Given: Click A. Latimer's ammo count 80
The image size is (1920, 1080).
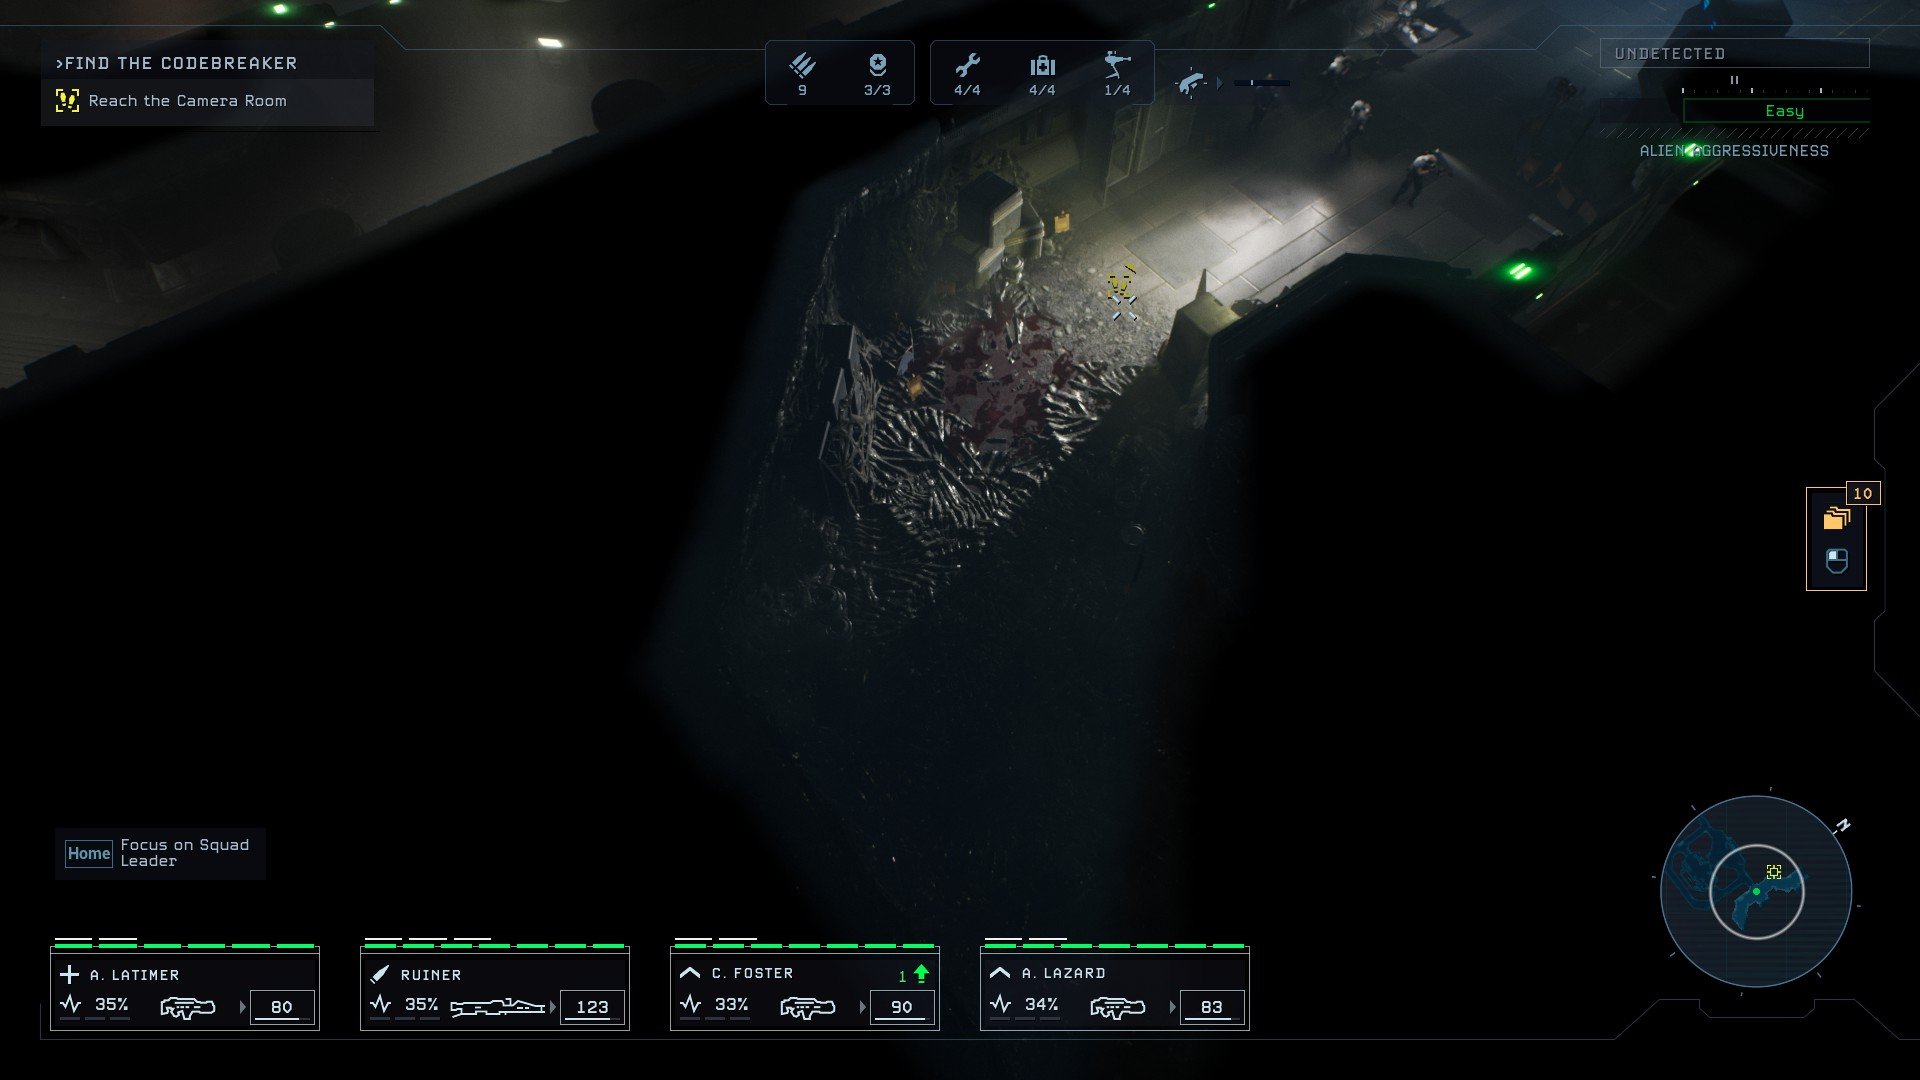Looking at the screenshot, I should pyautogui.click(x=282, y=1007).
